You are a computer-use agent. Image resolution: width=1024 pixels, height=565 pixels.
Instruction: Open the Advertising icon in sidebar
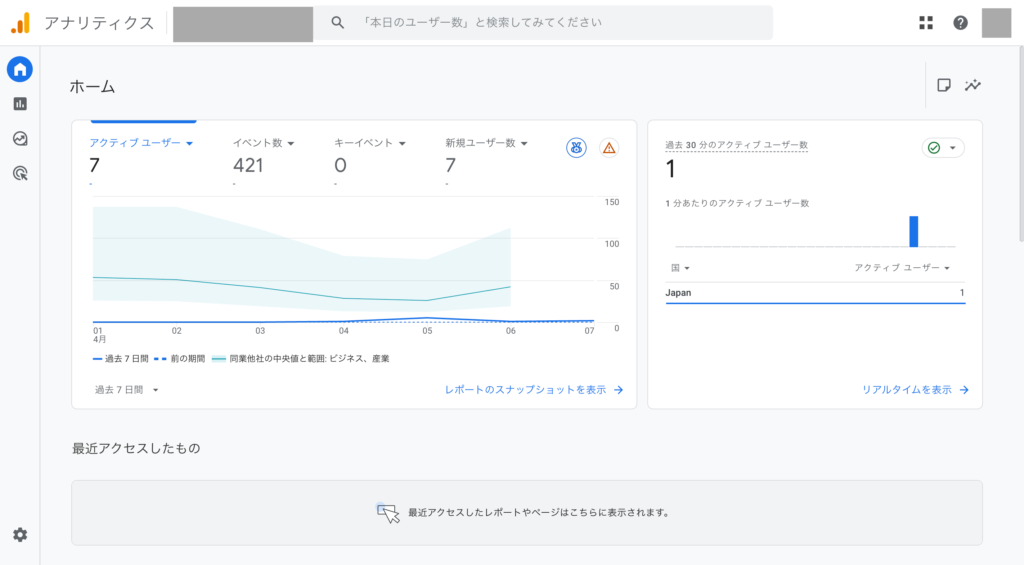[x=20, y=174]
